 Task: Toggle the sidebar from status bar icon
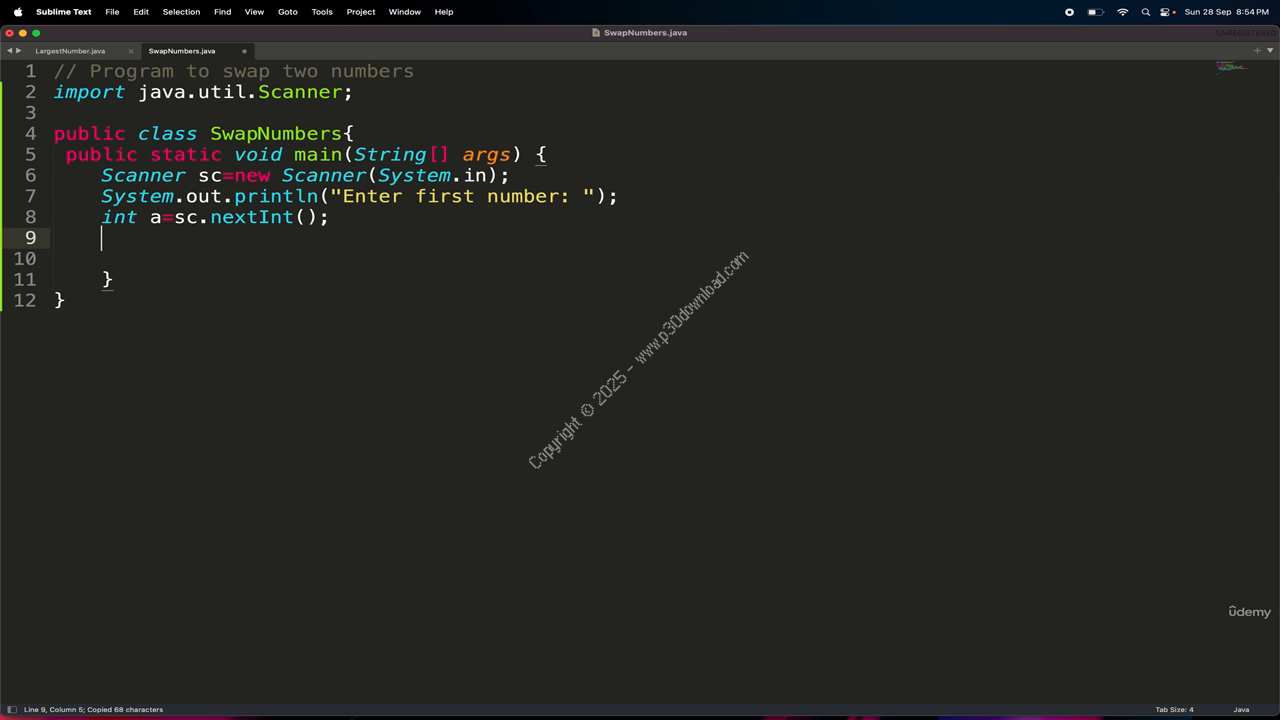12,710
